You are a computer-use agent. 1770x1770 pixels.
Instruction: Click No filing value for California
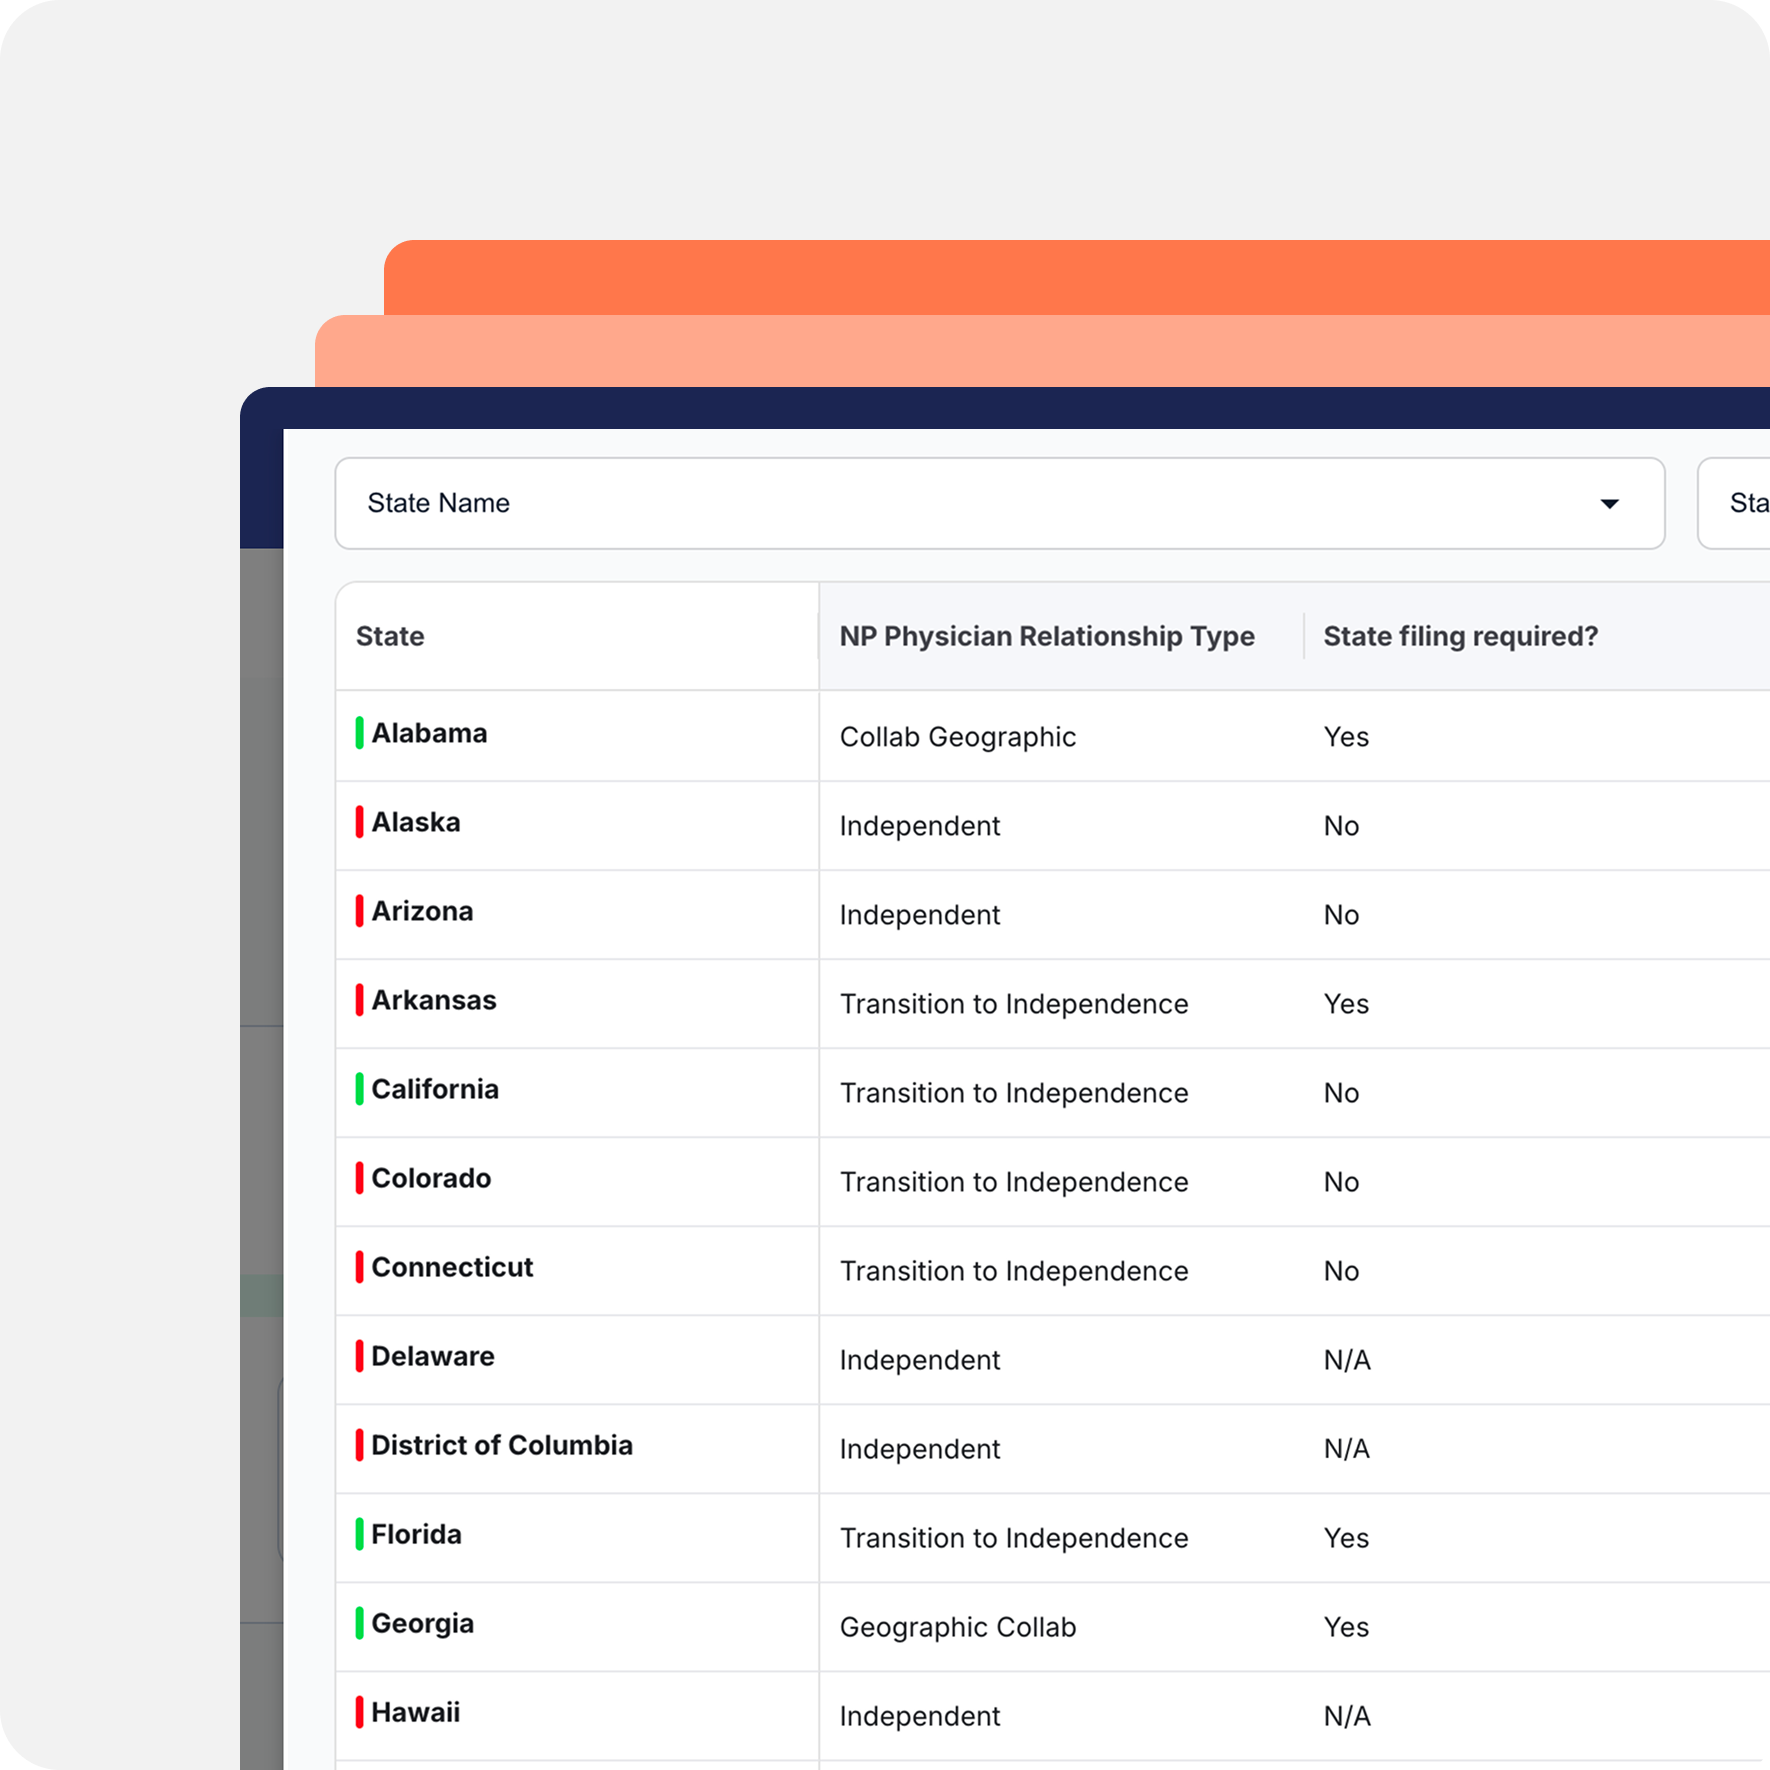(x=1341, y=1093)
